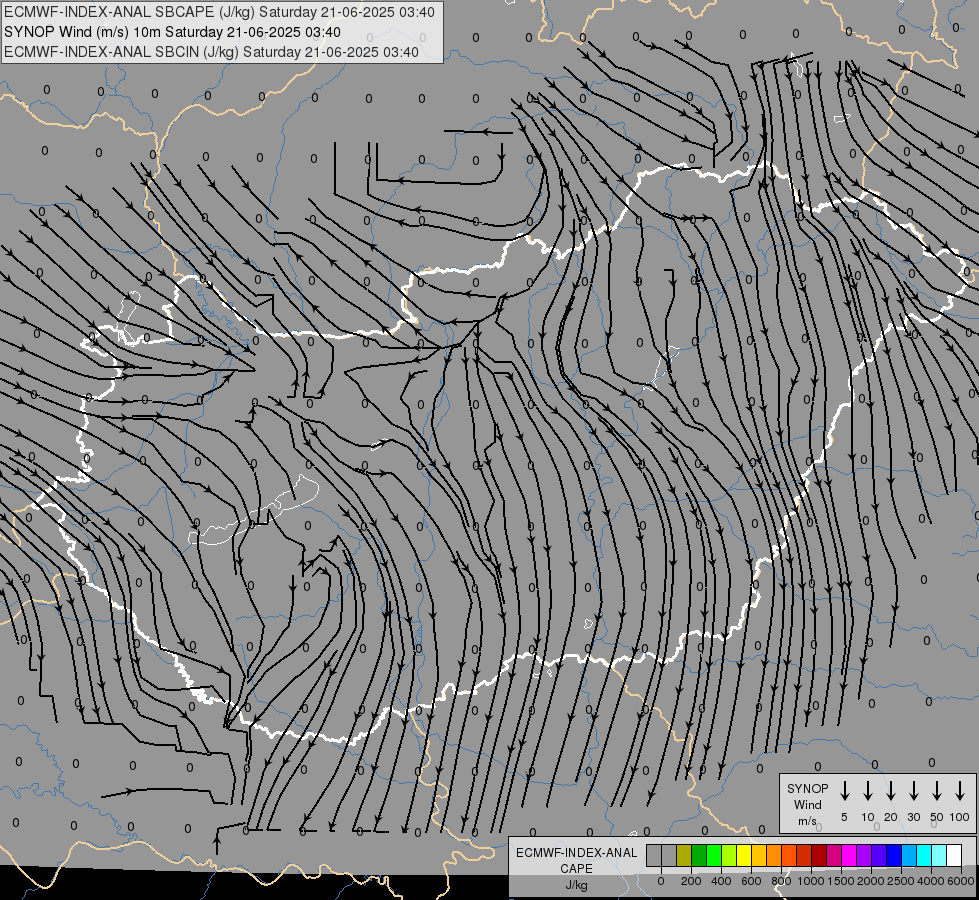Screen dimensions: 979x900
Task: Select the pure yellow CAPE swatch
Action: [744, 855]
